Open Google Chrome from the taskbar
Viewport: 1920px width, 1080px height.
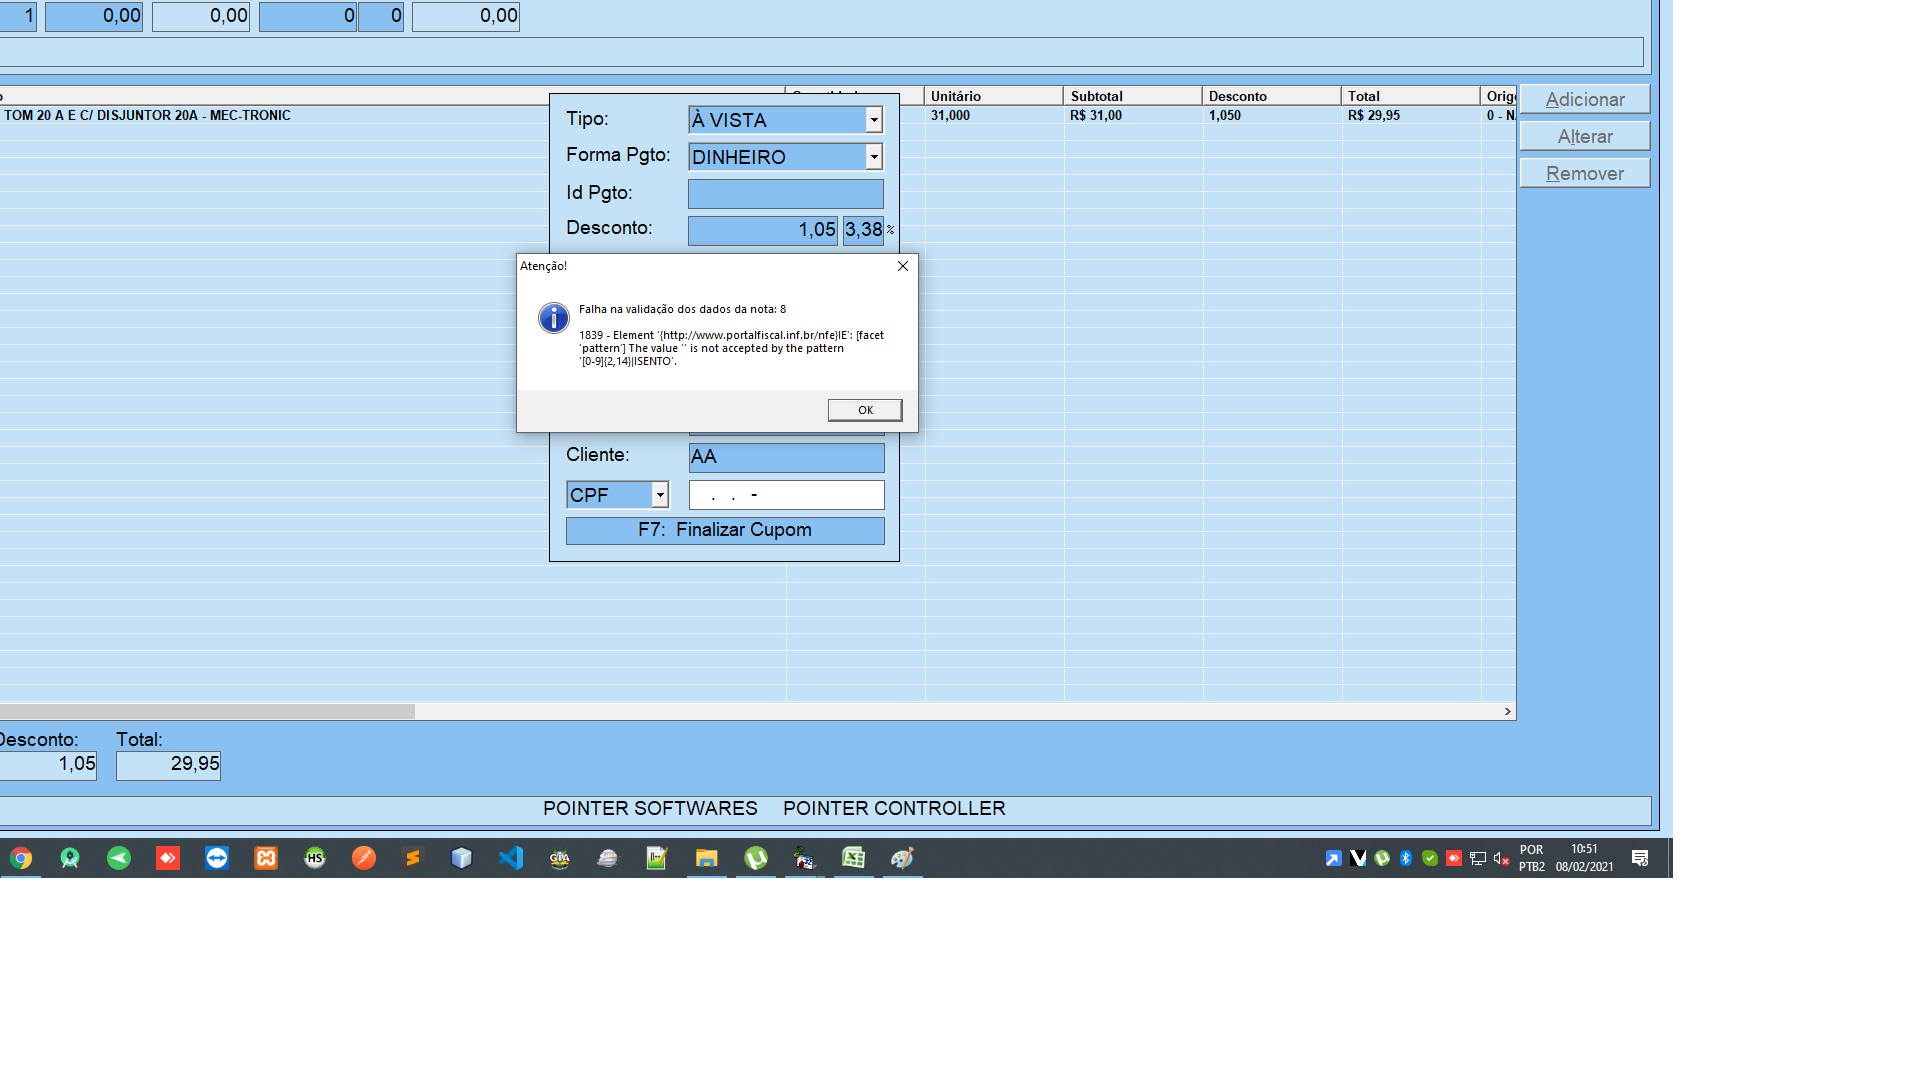coord(21,858)
